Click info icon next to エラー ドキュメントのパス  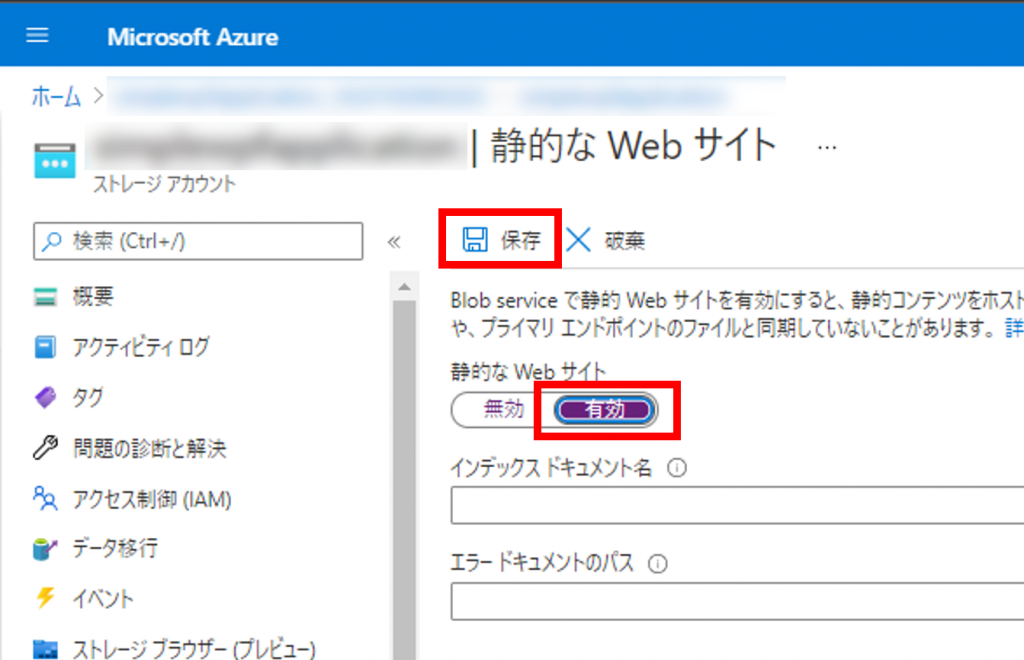(x=657, y=564)
